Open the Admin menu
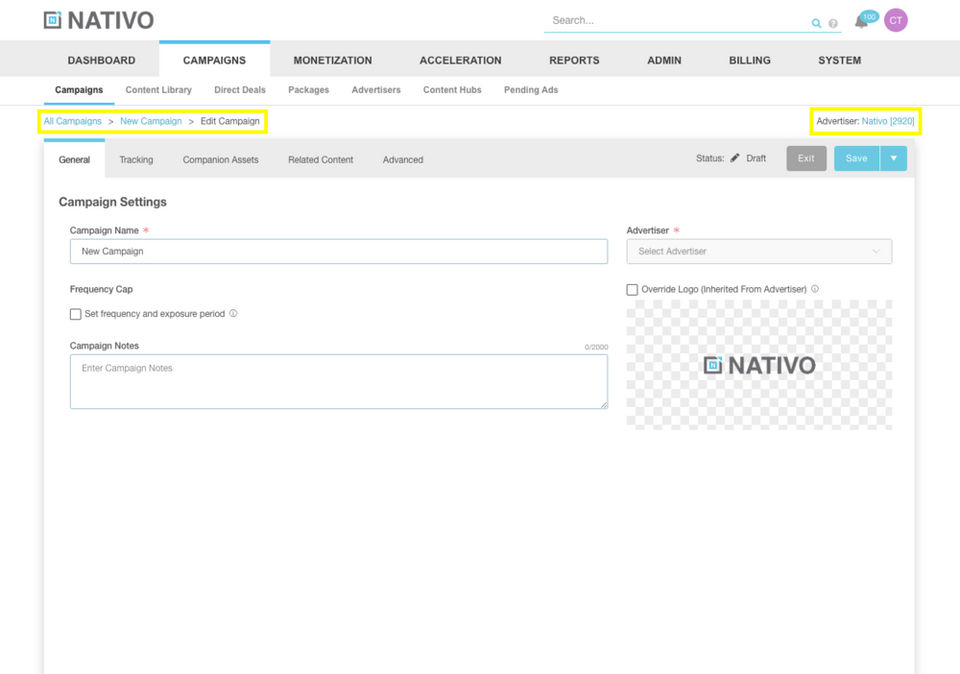 coord(664,60)
